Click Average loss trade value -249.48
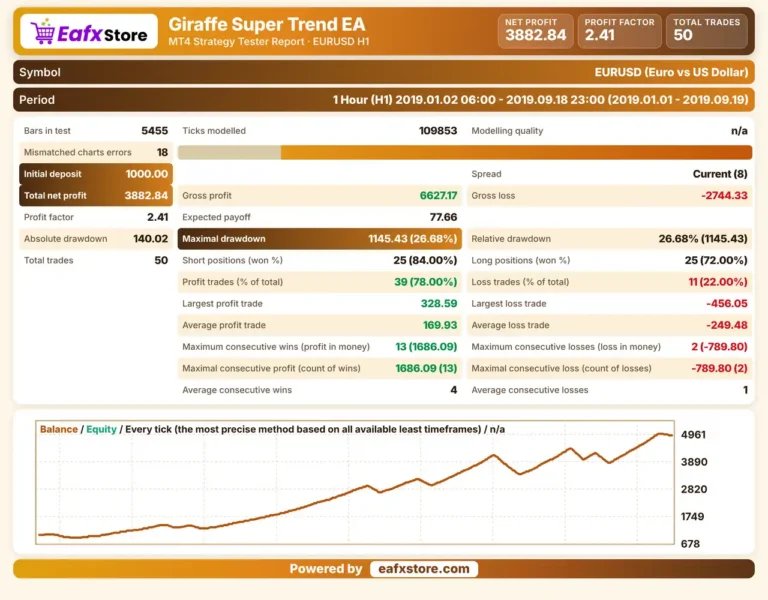Viewport: 768px width, 600px height. point(727,325)
